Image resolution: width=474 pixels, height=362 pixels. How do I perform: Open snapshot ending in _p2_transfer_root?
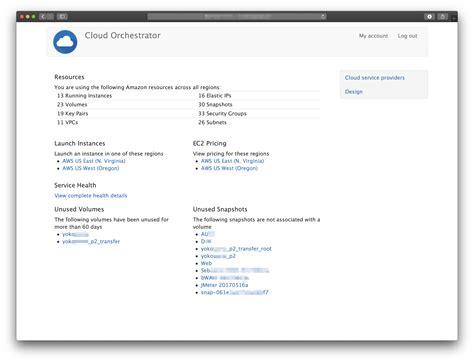click(236, 249)
